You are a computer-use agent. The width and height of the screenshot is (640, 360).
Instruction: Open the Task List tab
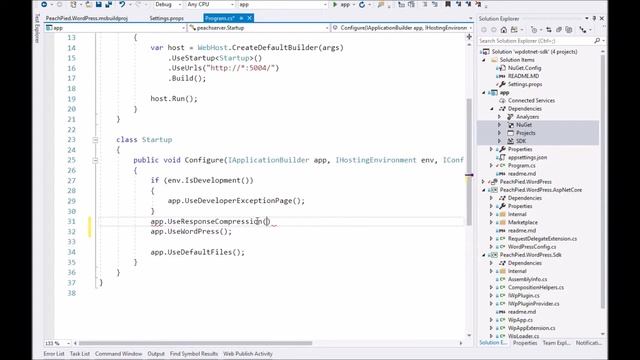click(x=80, y=354)
